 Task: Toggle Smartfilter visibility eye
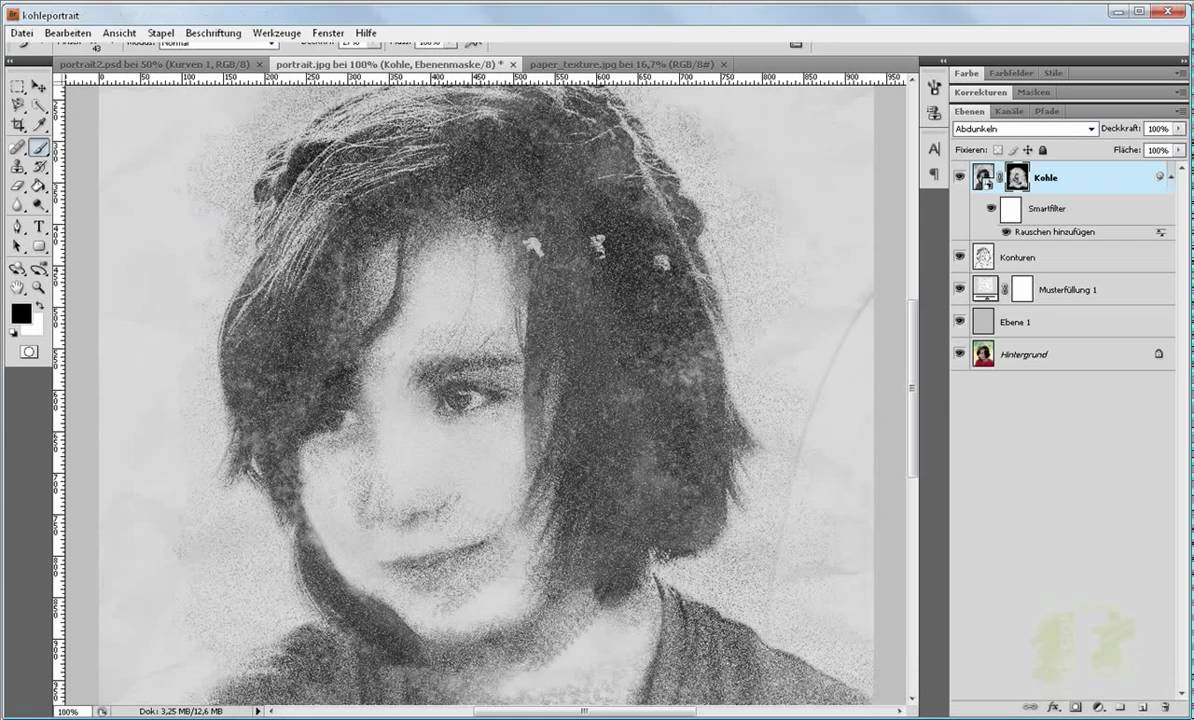(991, 207)
